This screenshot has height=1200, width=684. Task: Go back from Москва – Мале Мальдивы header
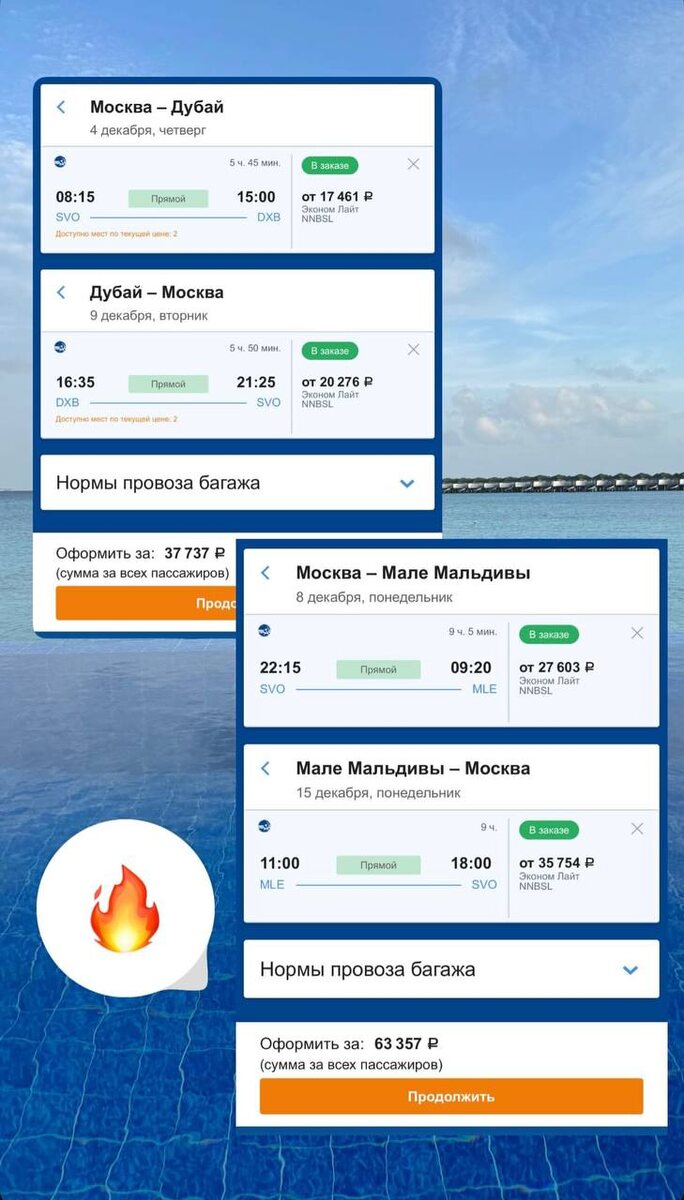(x=265, y=573)
